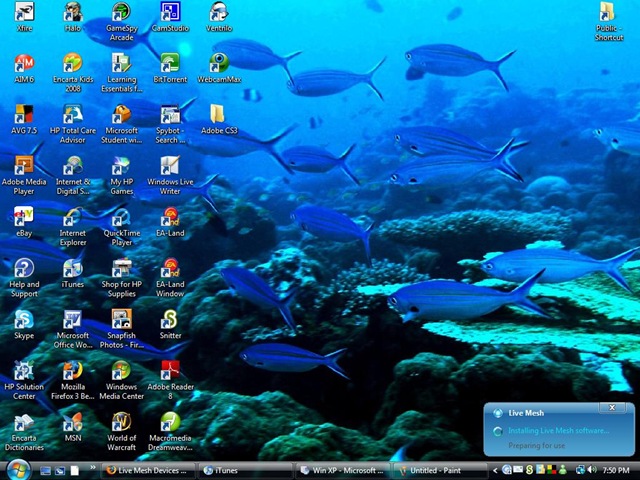
Task: Open Snapfish Photos shortcut
Action: tap(122, 329)
